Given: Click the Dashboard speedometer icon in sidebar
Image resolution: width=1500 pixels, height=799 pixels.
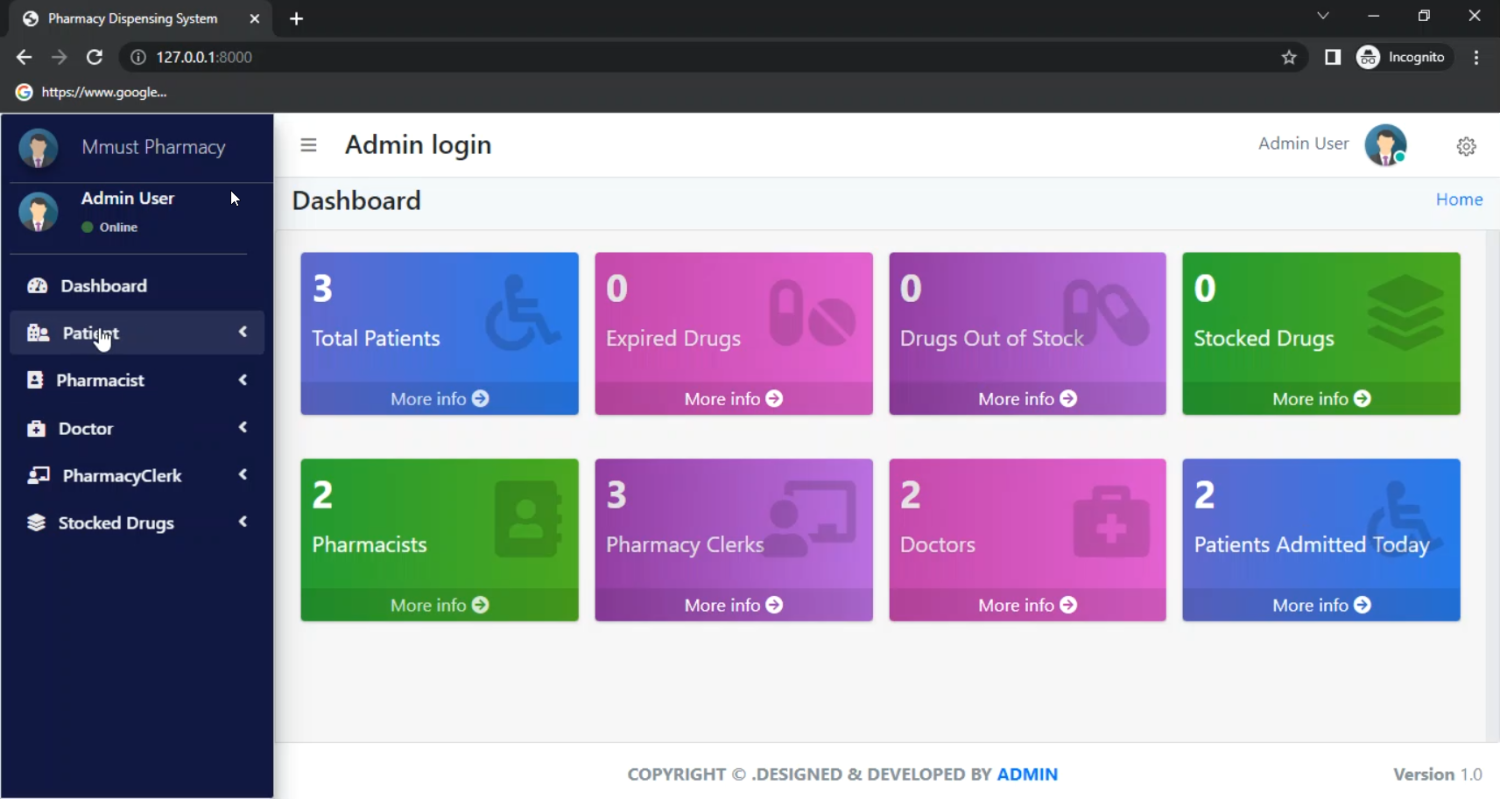Looking at the screenshot, I should coord(37,286).
